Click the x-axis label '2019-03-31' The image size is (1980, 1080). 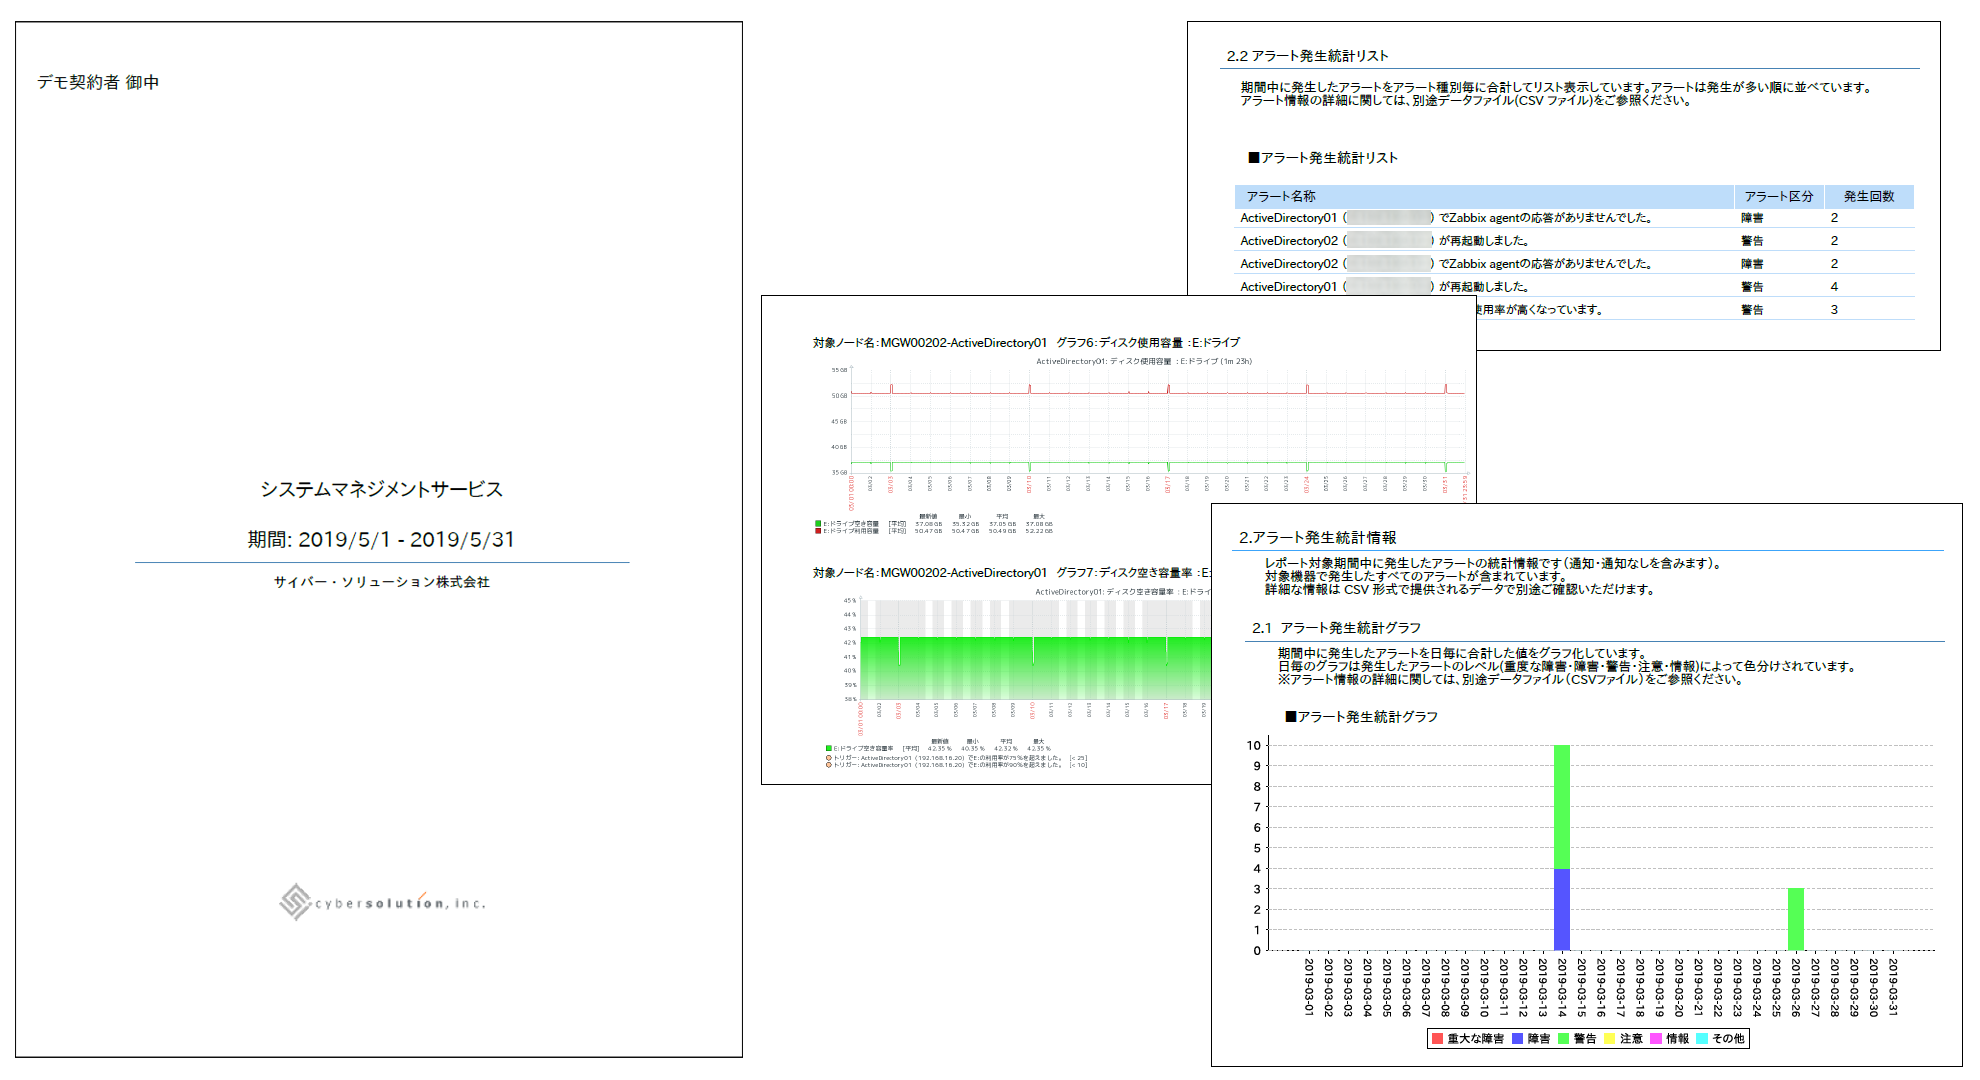click(1893, 988)
